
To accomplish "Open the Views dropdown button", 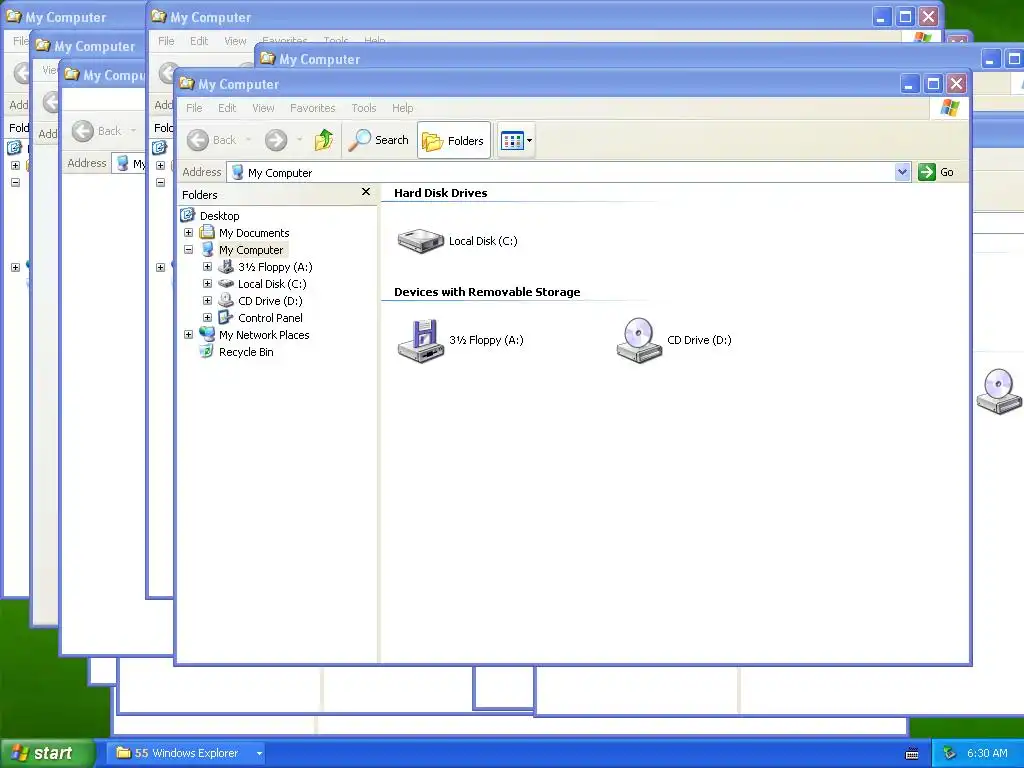I will click(516, 140).
